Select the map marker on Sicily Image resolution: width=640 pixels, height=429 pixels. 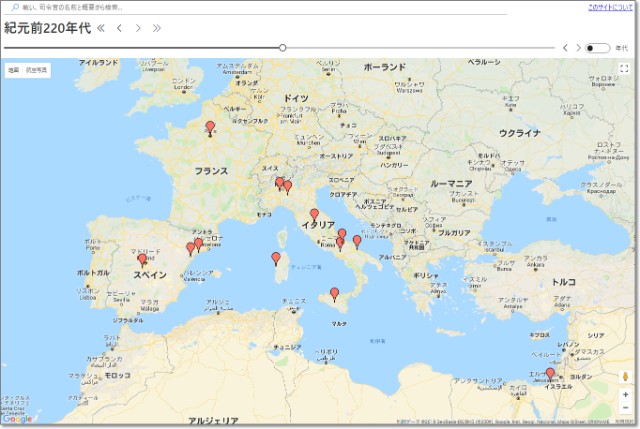335,293
